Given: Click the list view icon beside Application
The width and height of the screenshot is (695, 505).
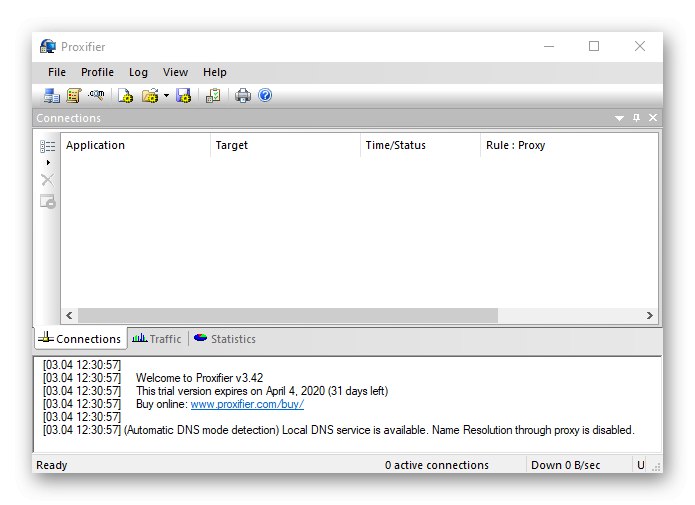Looking at the screenshot, I should [47, 146].
